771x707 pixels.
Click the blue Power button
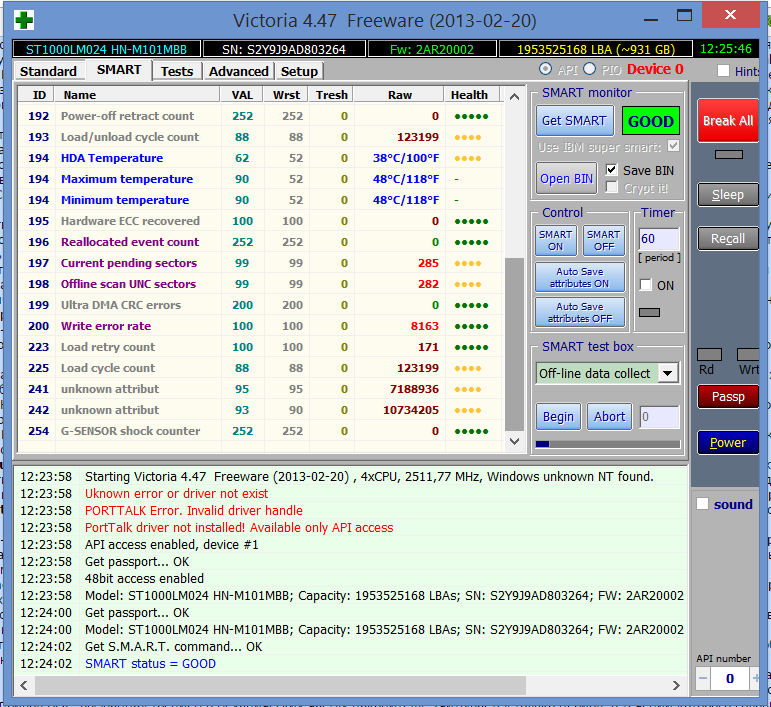click(x=728, y=442)
